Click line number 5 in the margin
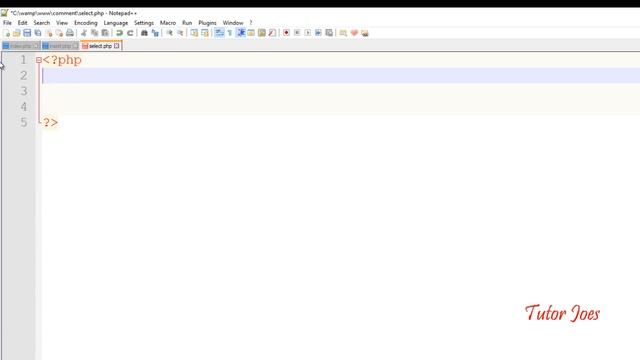640x360 pixels. point(24,122)
